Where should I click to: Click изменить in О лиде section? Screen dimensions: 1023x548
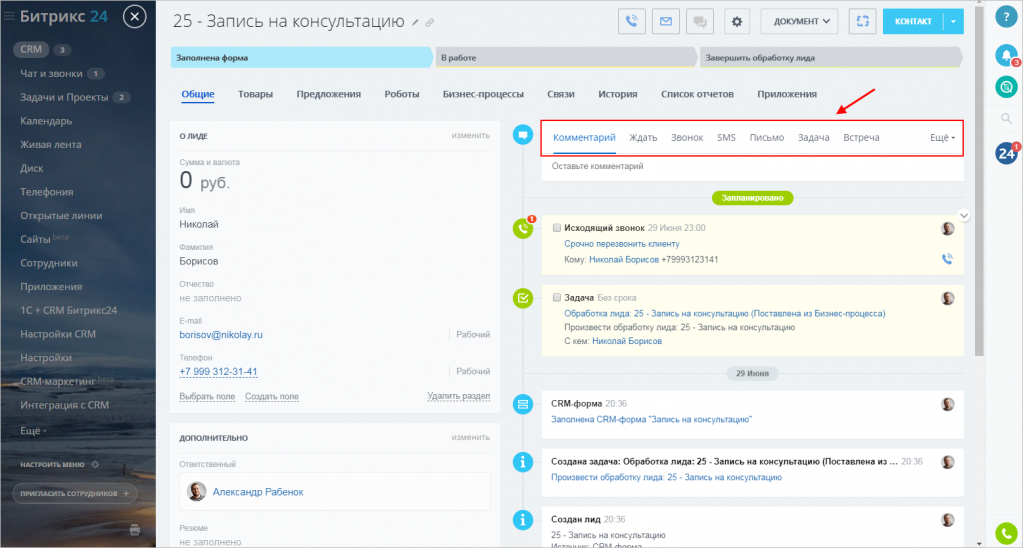point(470,136)
